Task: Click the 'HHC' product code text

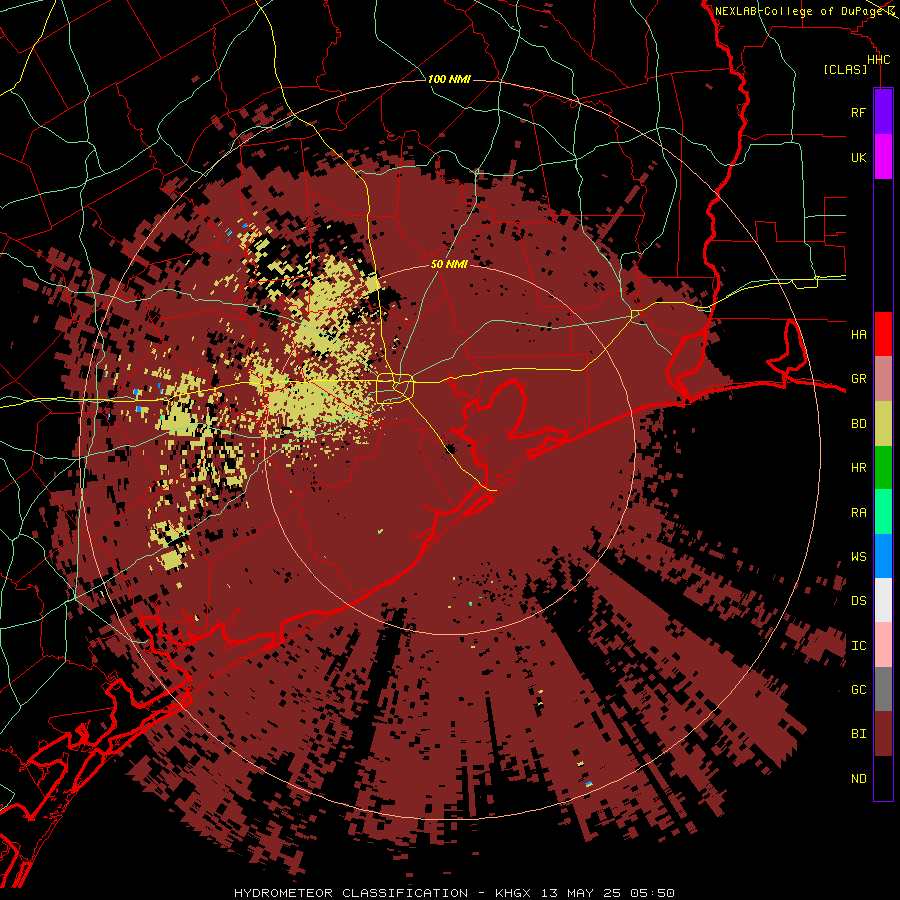Action: click(879, 60)
